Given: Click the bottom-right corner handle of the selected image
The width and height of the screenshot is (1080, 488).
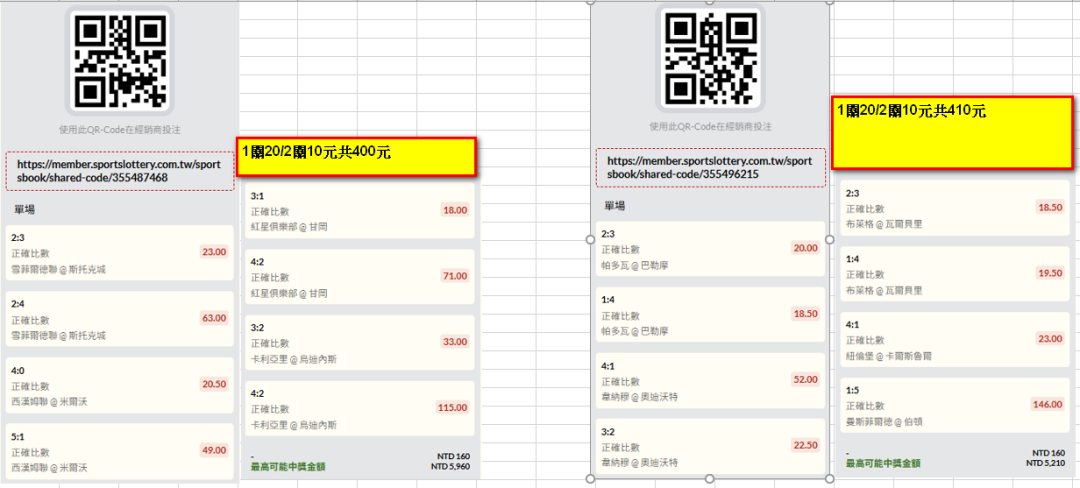Looking at the screenshot, I should point(829,478).
